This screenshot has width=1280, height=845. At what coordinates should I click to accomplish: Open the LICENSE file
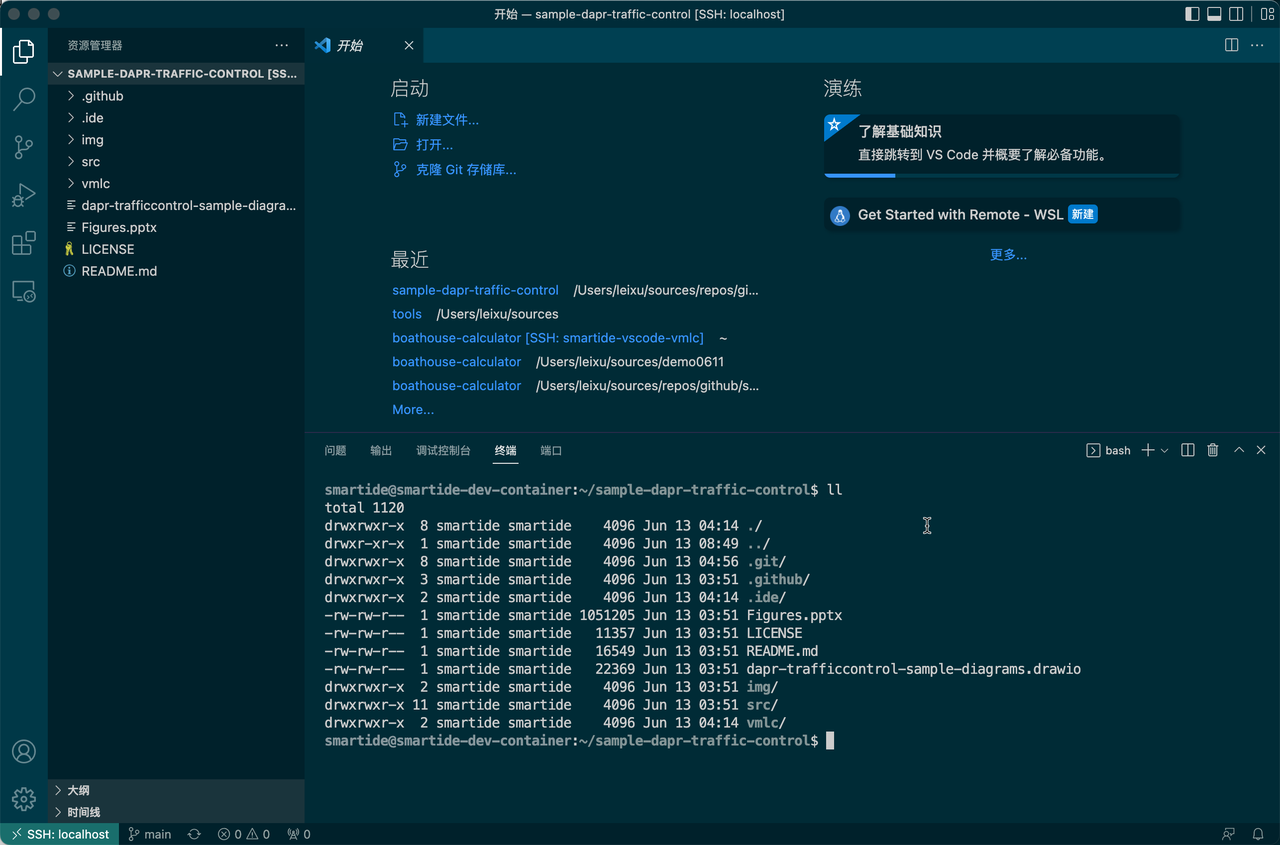tap(176, 250)
